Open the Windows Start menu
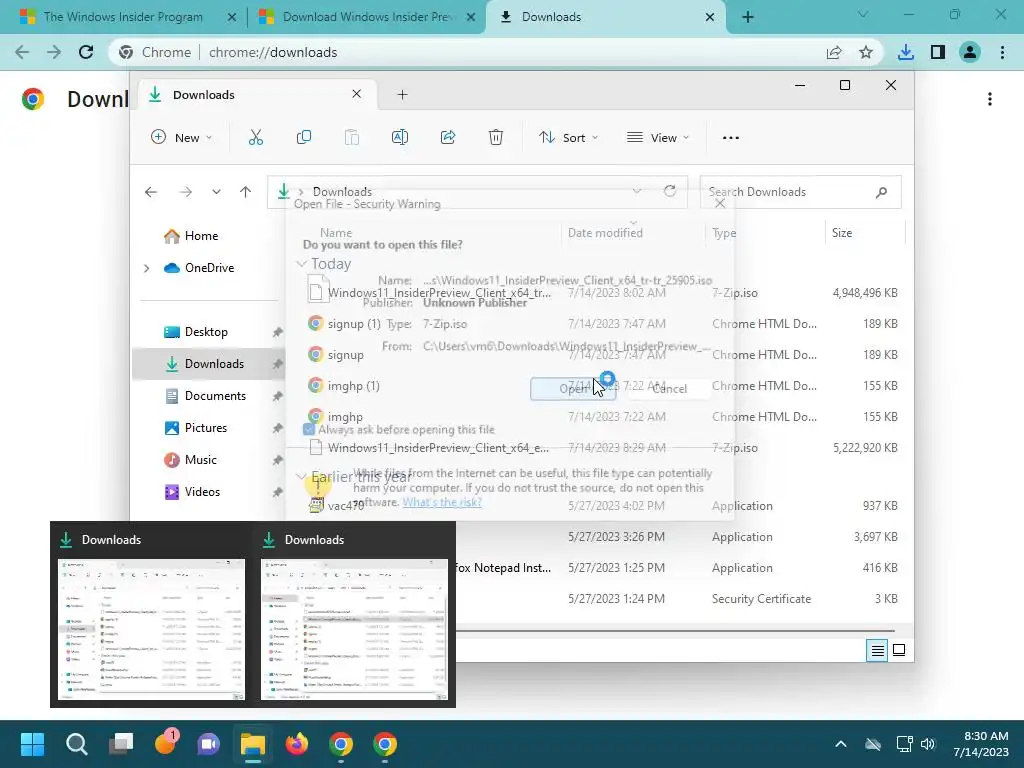This screenshot has width=1024, height=768. pos(32,744)
